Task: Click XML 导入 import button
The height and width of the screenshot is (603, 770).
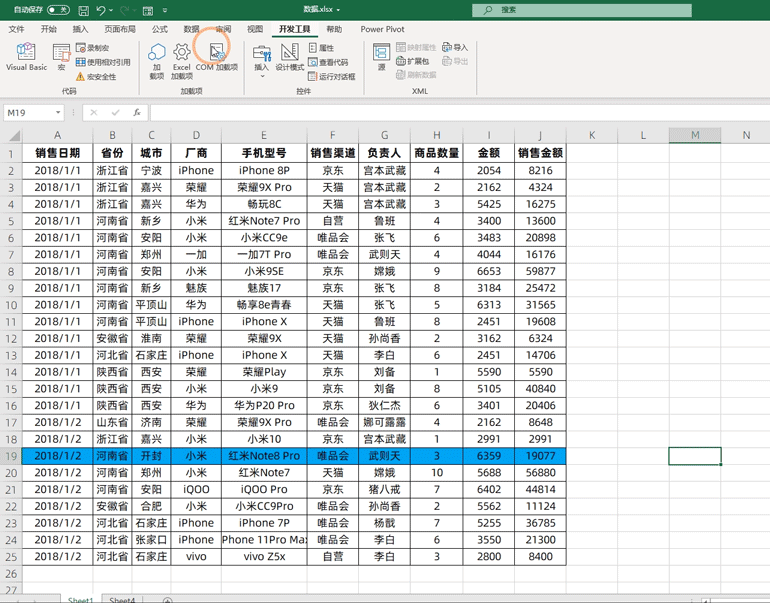Action: coord(455,47)
